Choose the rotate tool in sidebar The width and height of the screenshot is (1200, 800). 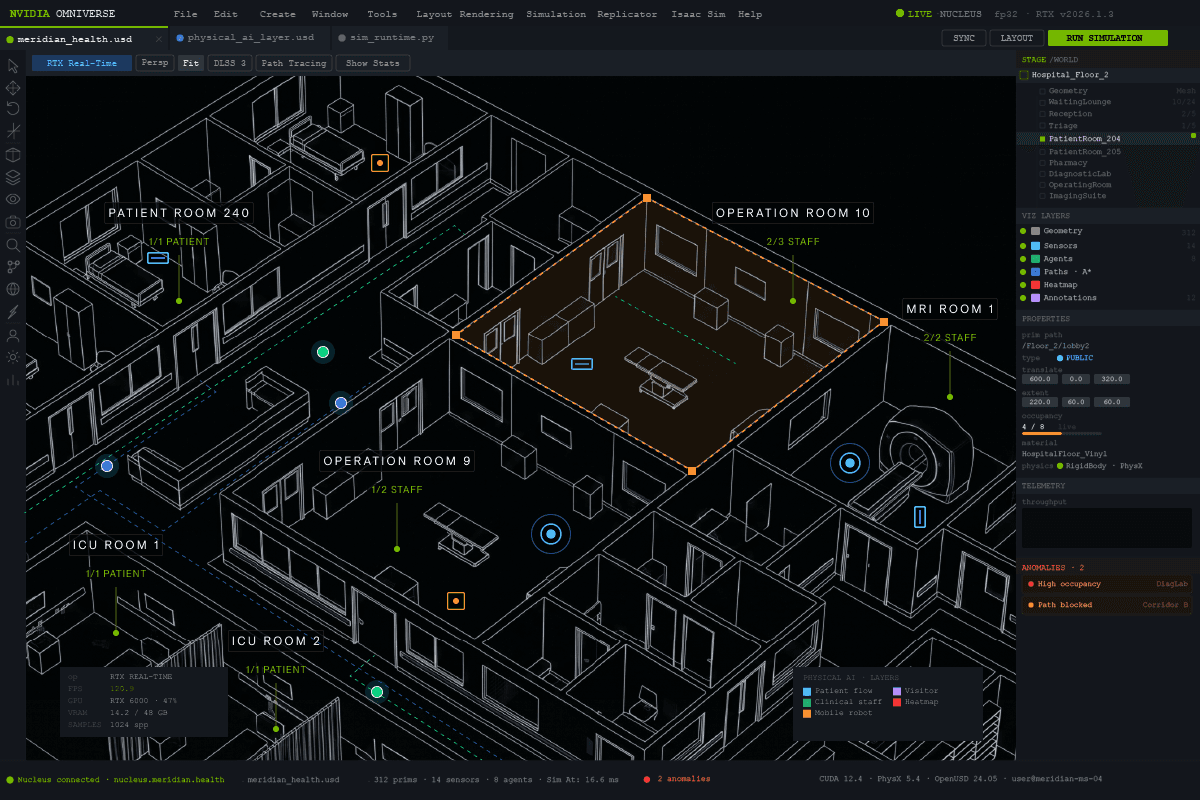pos(13,109)
